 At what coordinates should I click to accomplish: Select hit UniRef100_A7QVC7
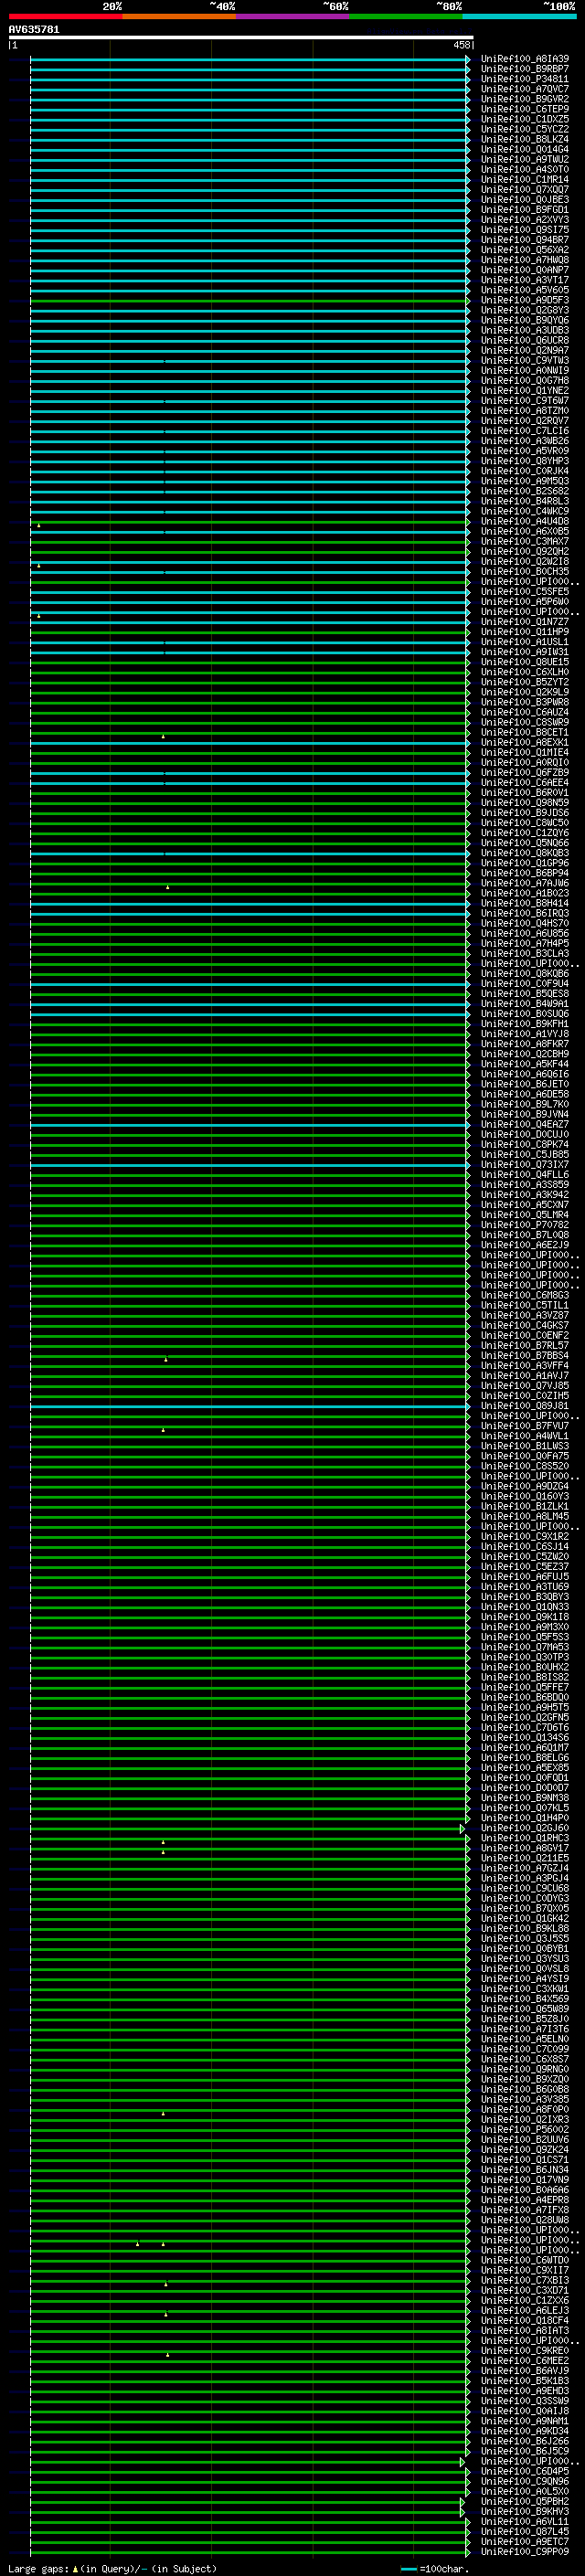(524, 89)
